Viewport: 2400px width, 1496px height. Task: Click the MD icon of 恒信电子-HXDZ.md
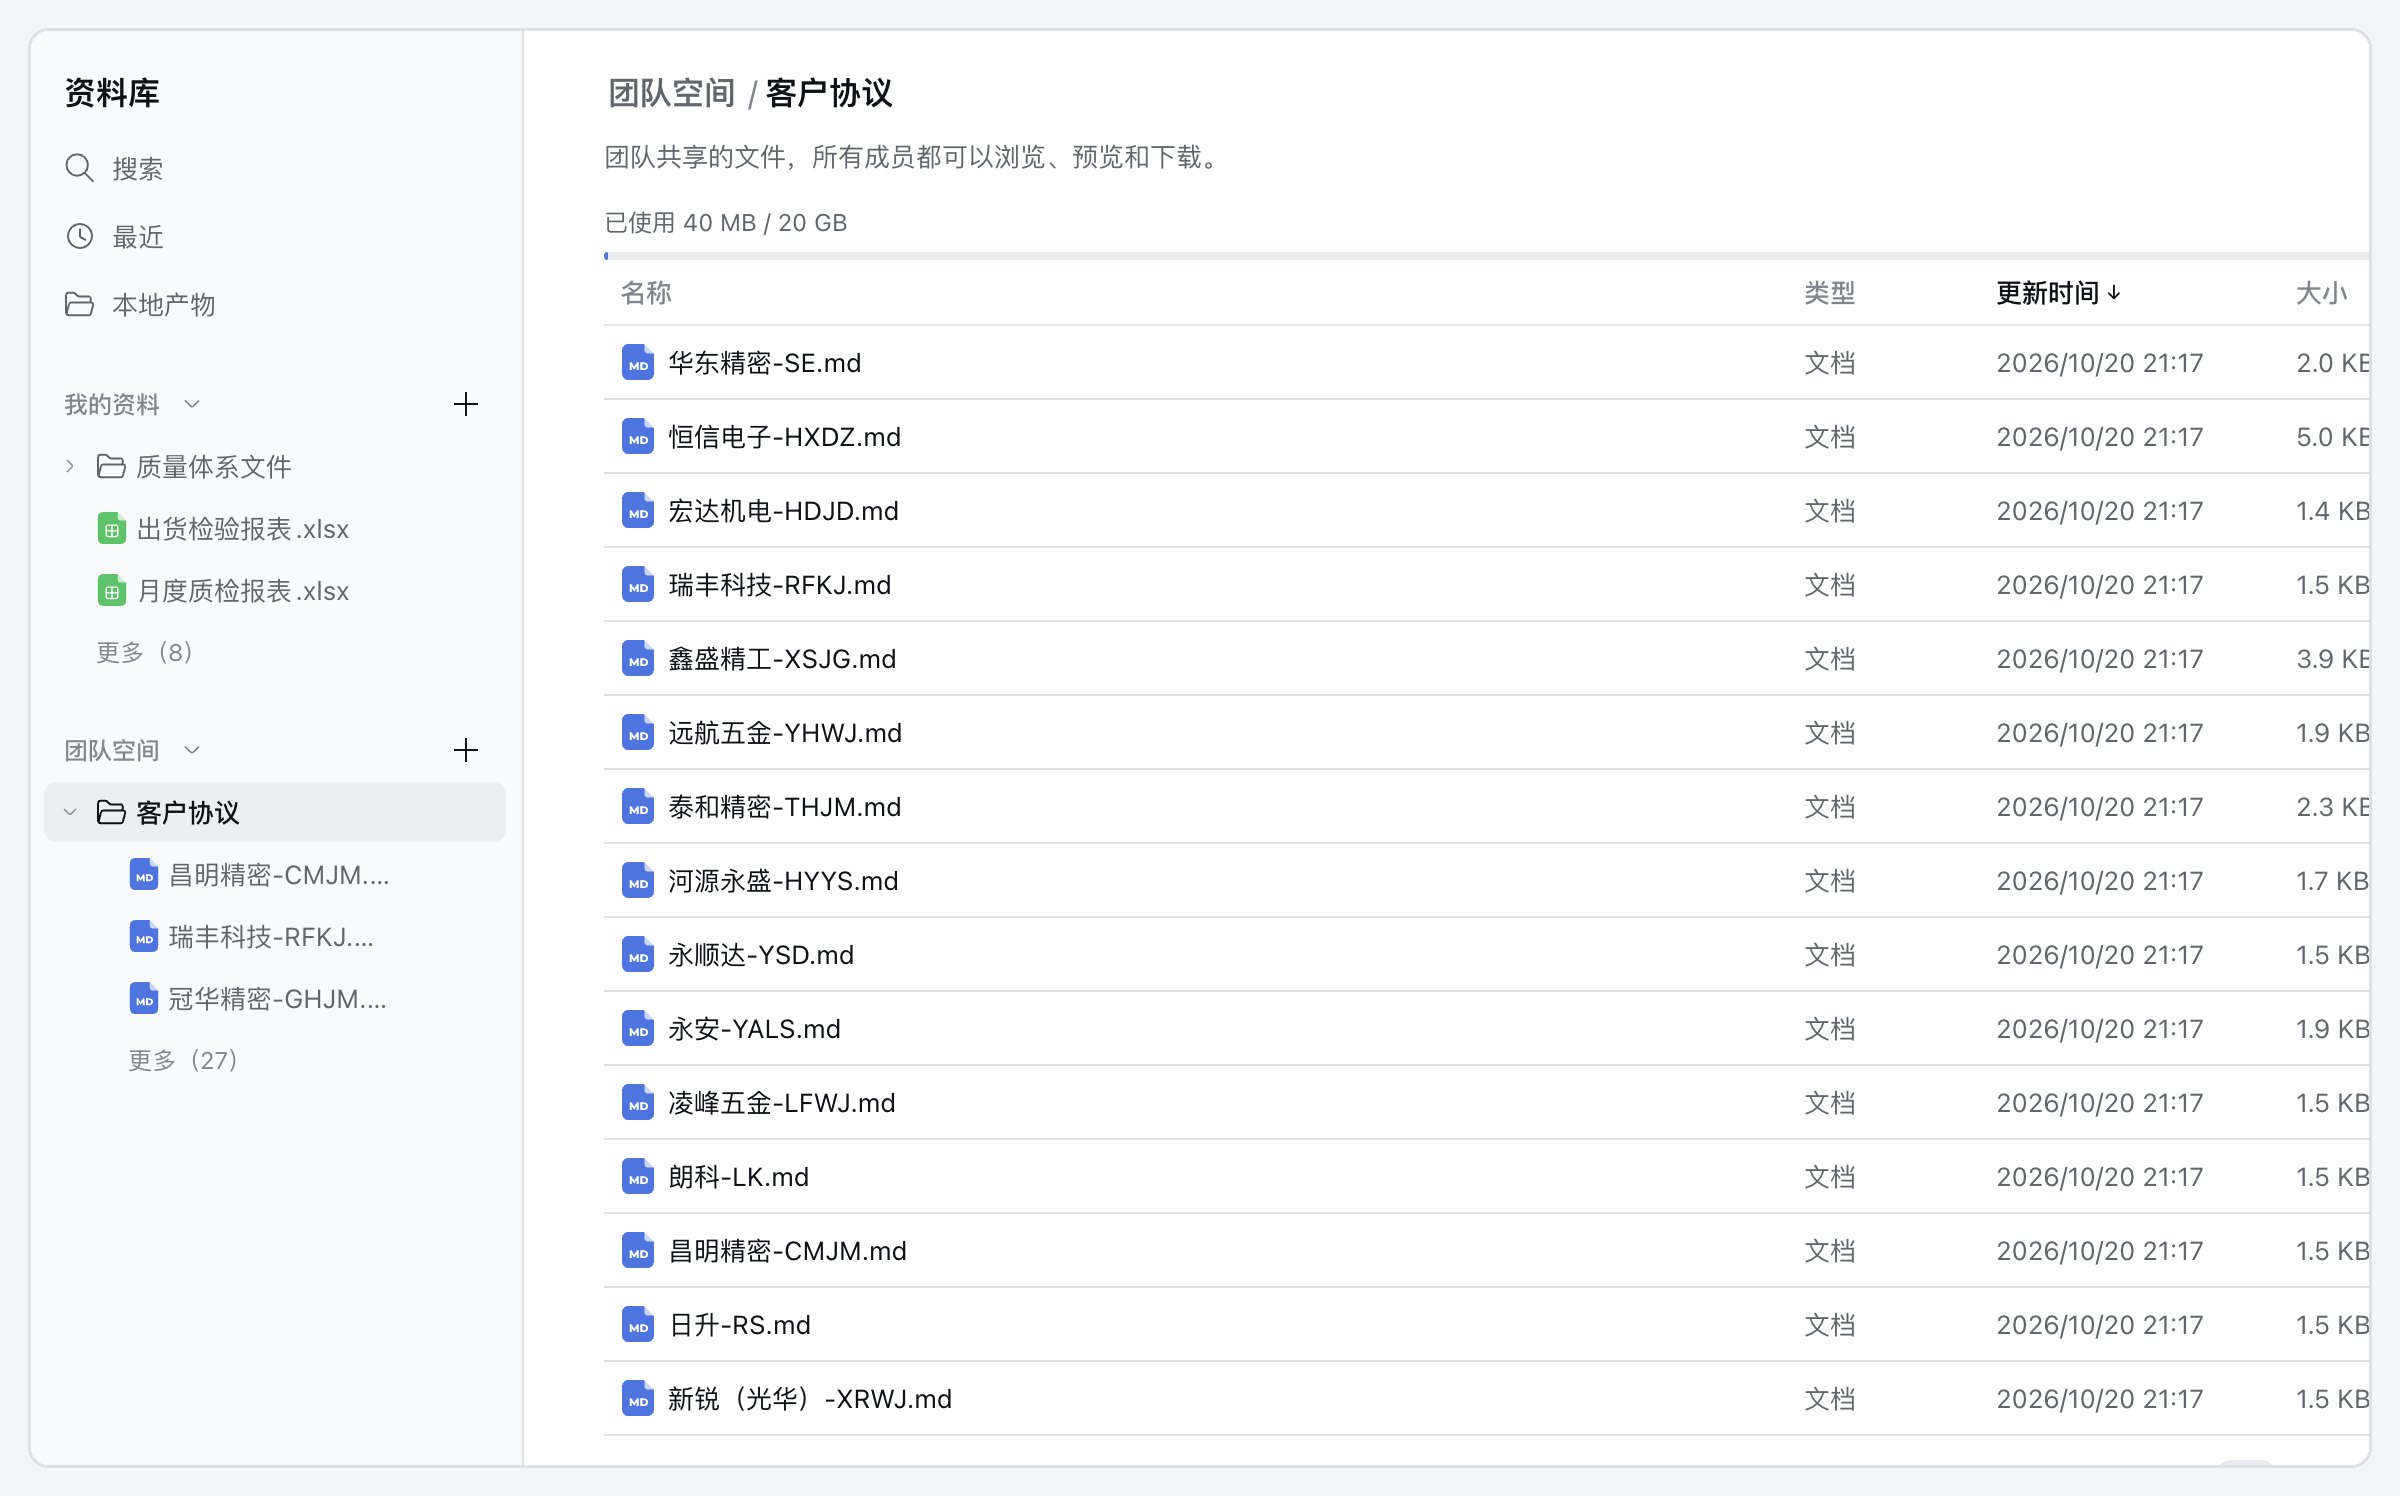[x=638, y=436]
